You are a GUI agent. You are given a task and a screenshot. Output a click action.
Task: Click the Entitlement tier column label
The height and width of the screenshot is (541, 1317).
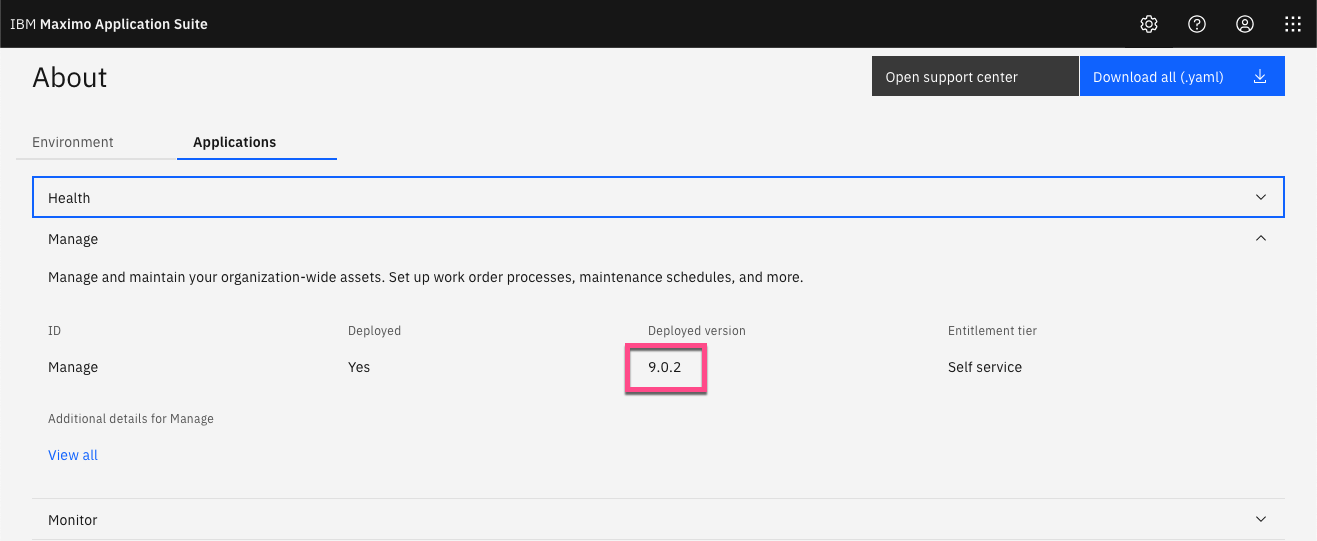click(993, 330)
